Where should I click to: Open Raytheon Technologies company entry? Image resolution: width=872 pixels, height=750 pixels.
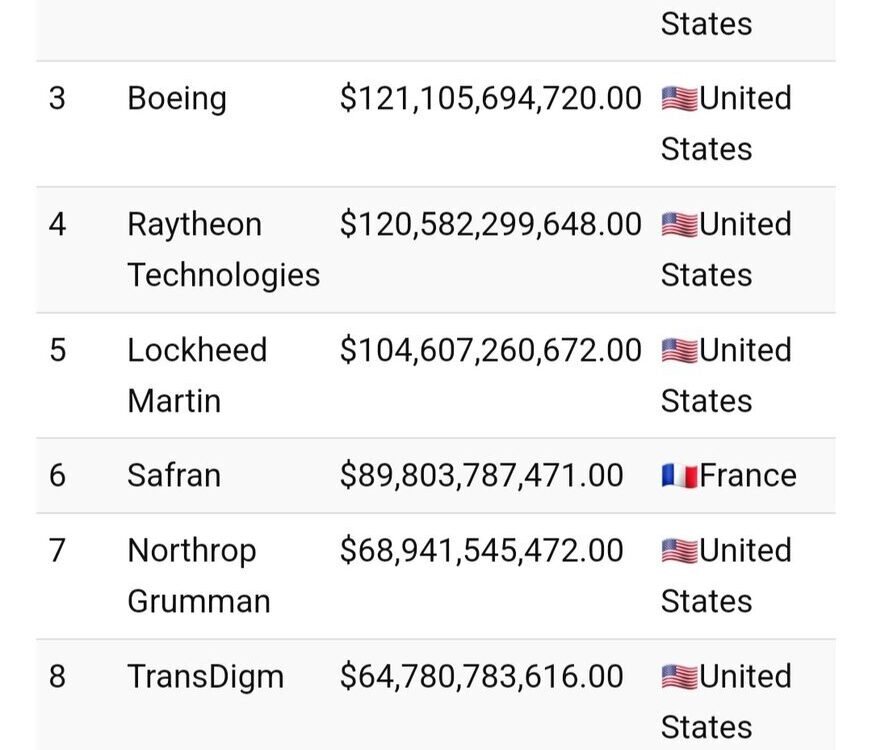(x=224, y=250)
